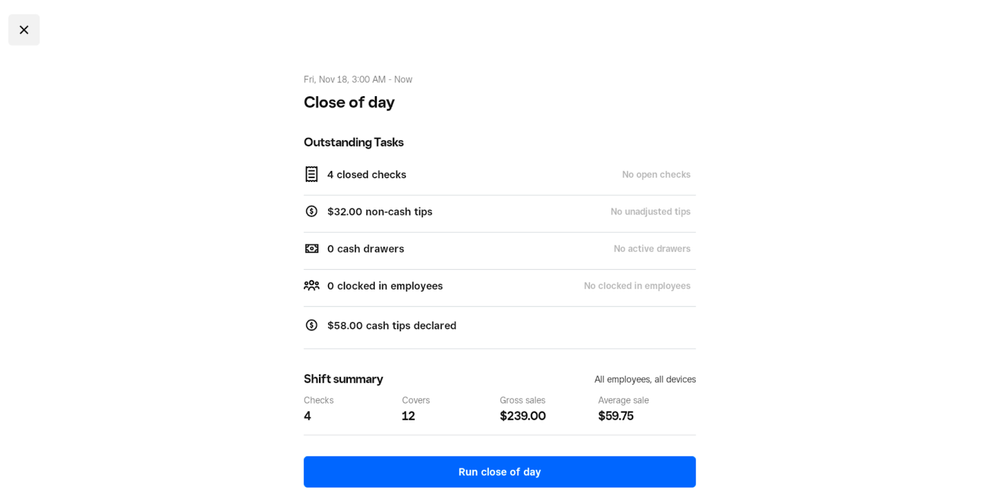This screenshot has width=999, height=494.
Task: Change All employees, all devices filter
Action: click(644, 380)
